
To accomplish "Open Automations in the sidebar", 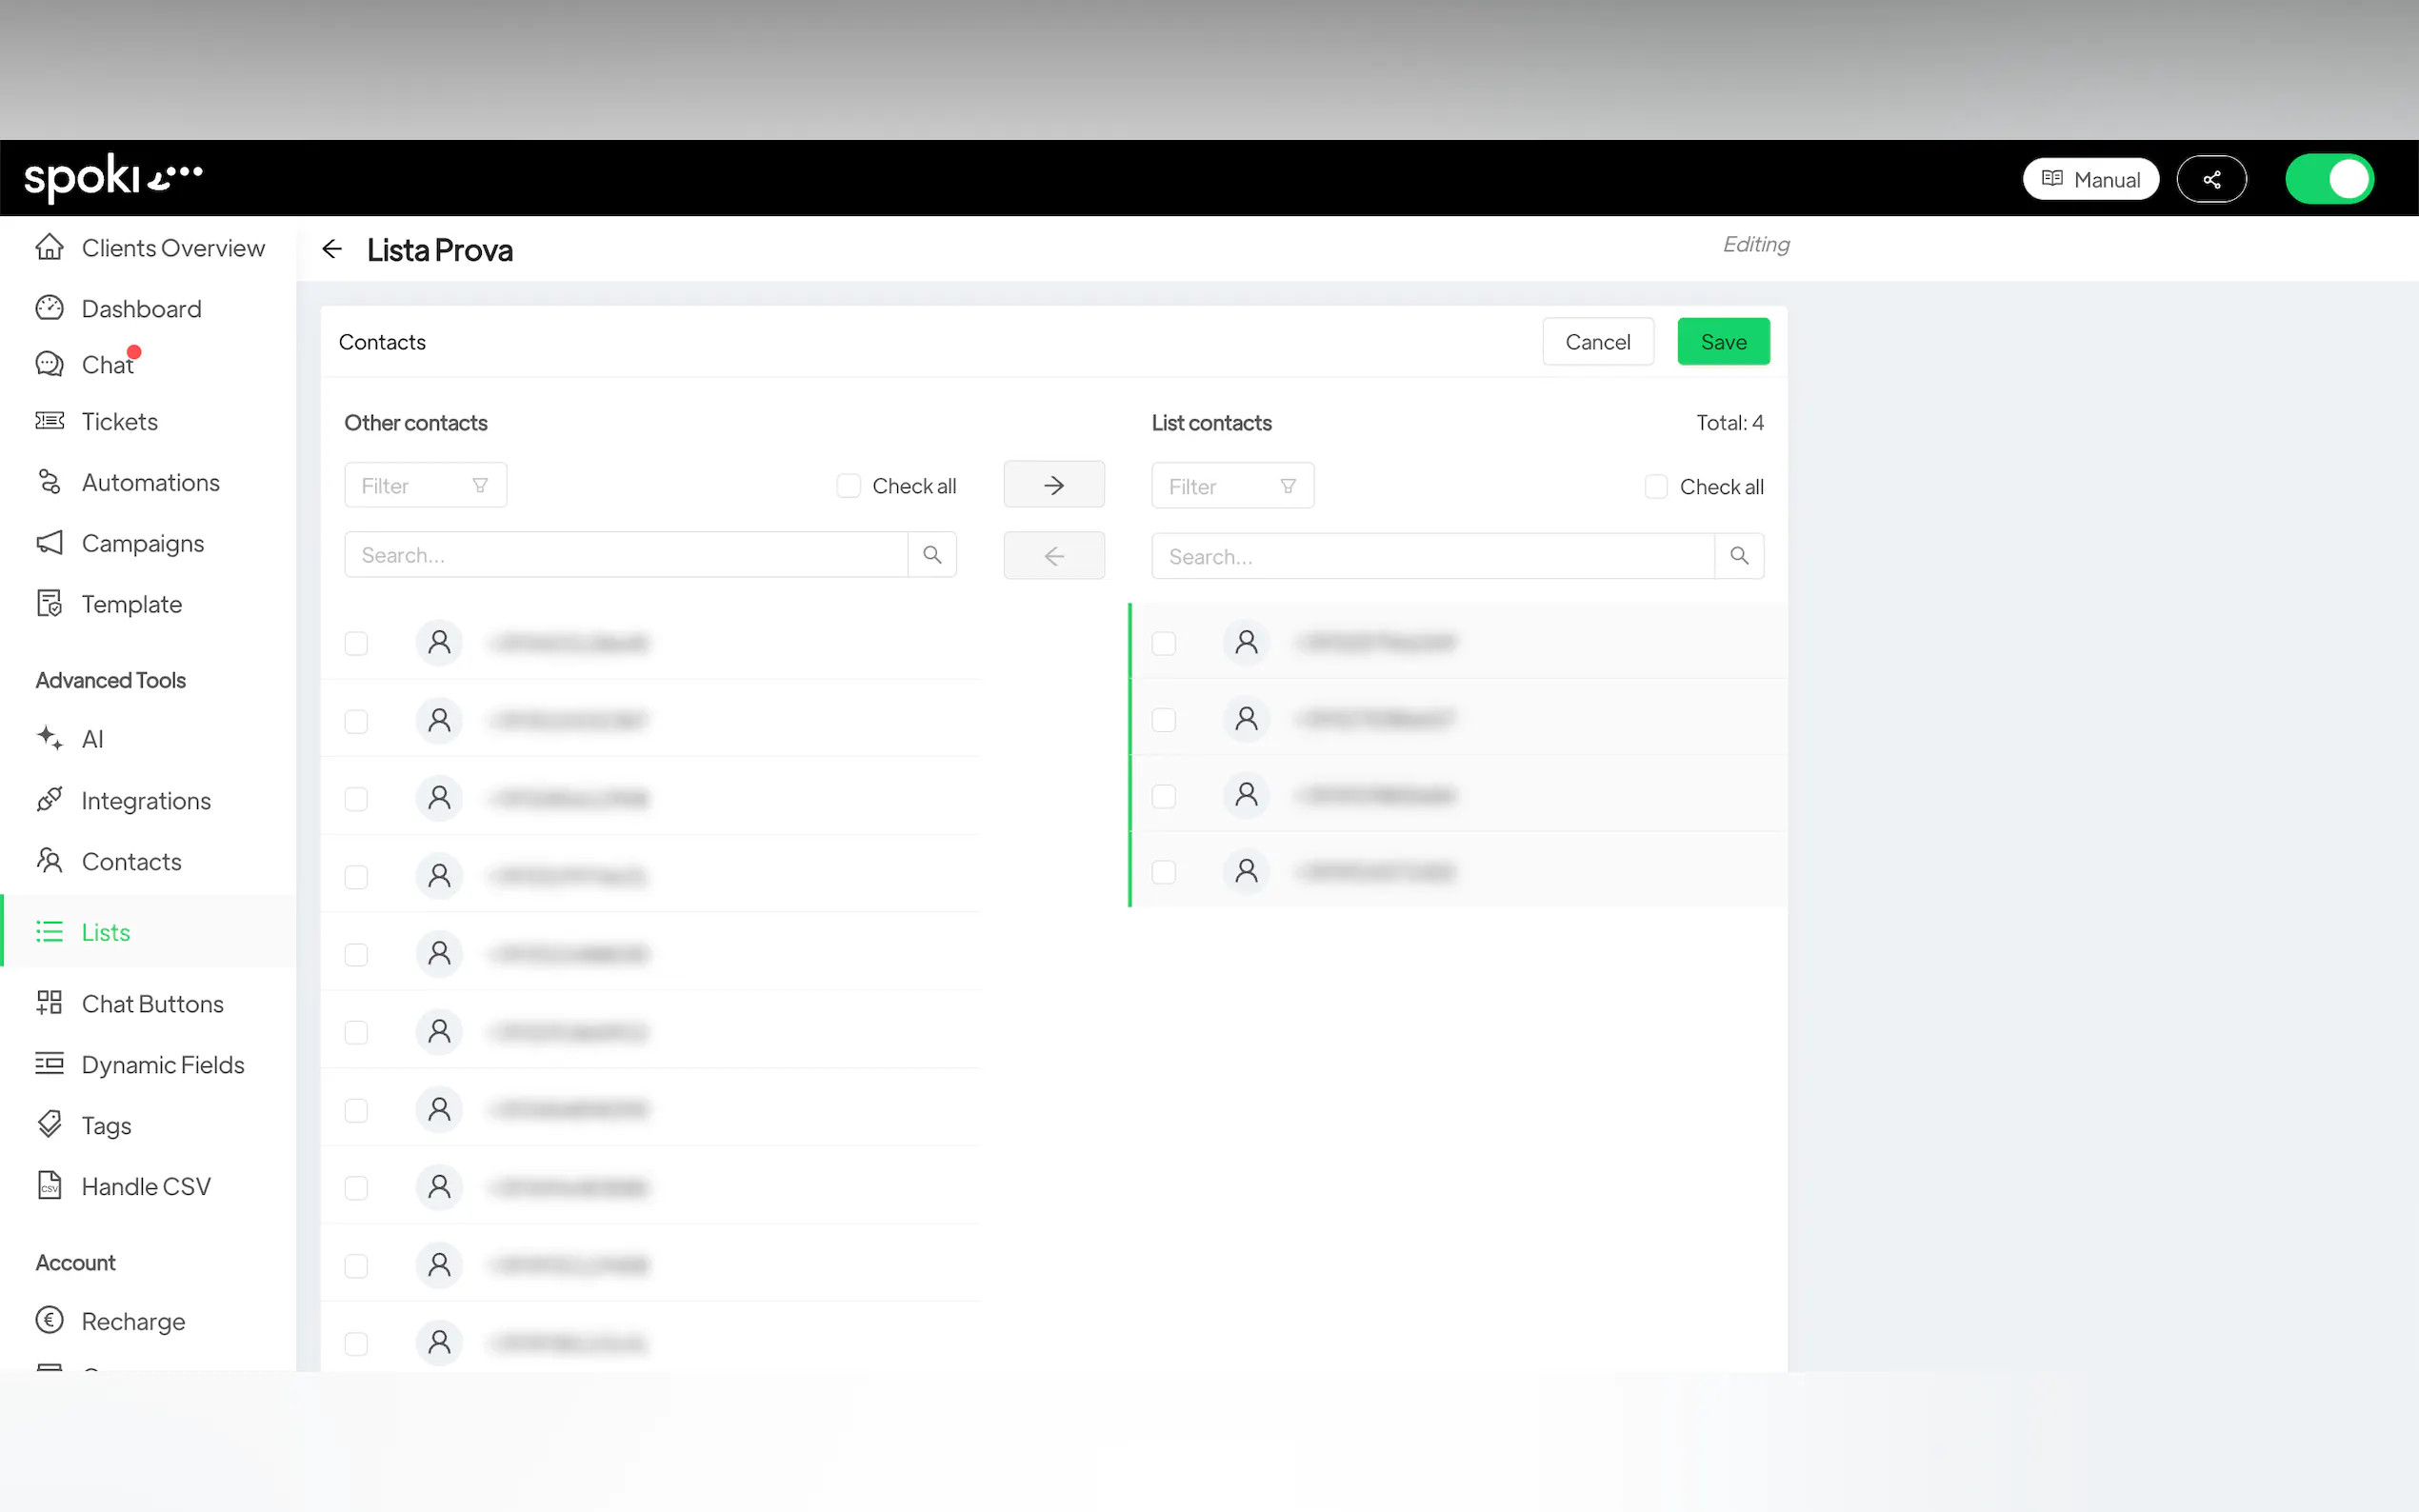I will click(150, 482).
